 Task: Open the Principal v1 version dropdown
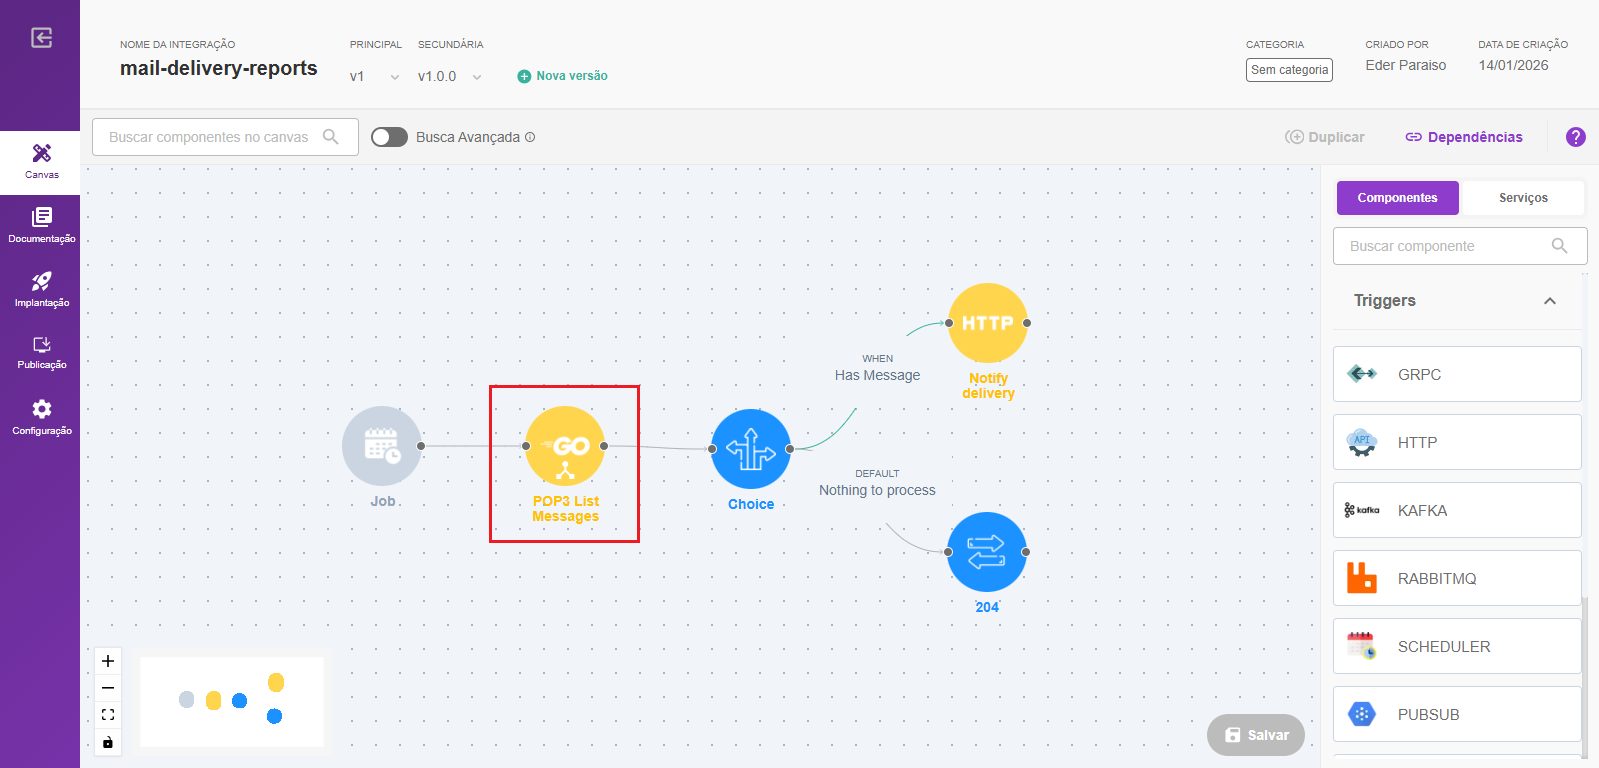(375, 77)
